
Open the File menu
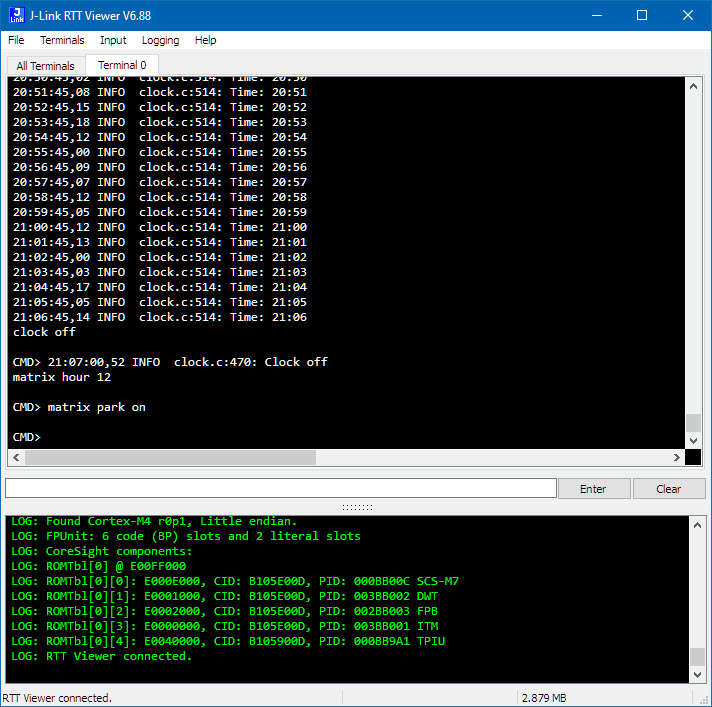click(16, 40)
